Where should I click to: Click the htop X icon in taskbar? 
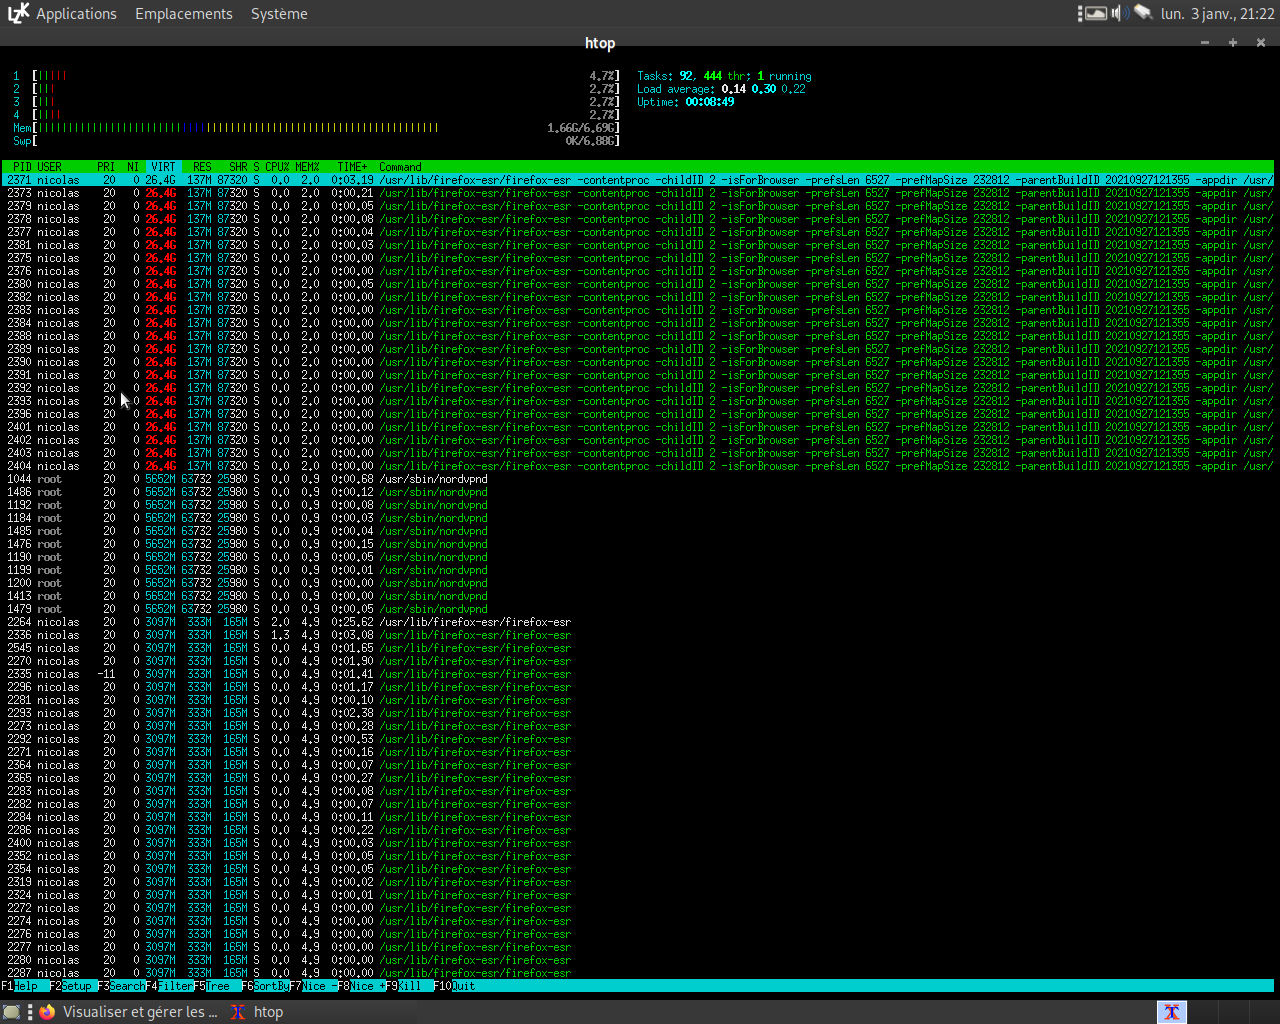coord(238,1011)
